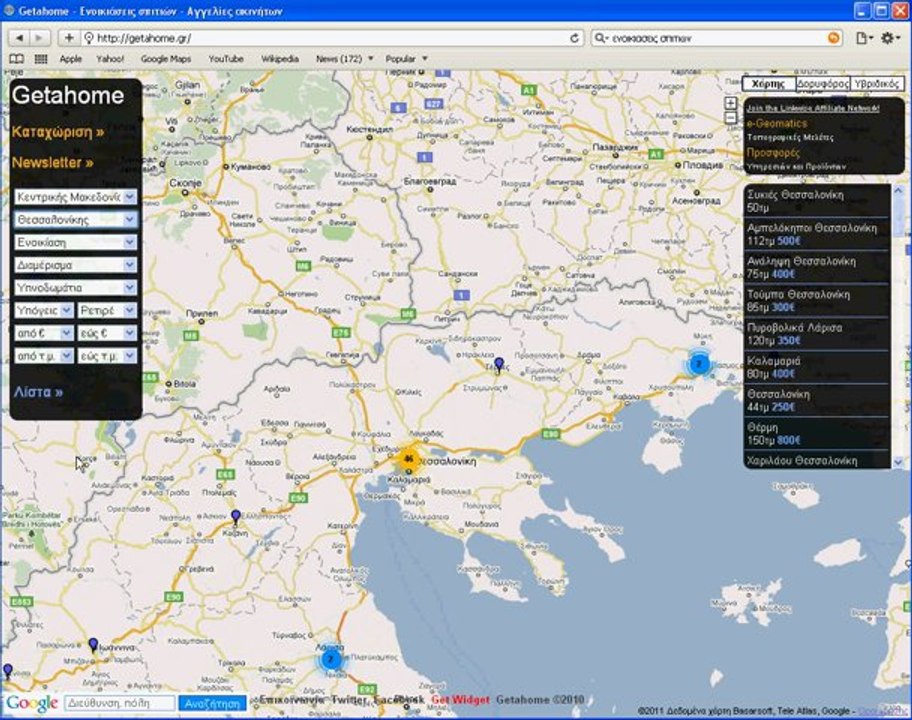Click the URL address bar
Viewport: 912px width, 720px height.
tap(332, 38)
